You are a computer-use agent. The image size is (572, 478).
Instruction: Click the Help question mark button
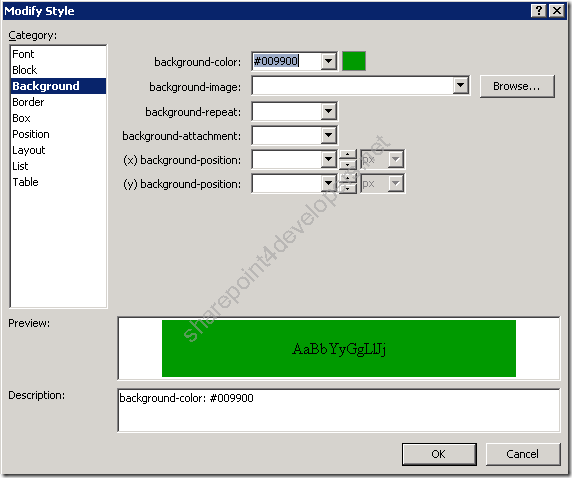[539, 11]
